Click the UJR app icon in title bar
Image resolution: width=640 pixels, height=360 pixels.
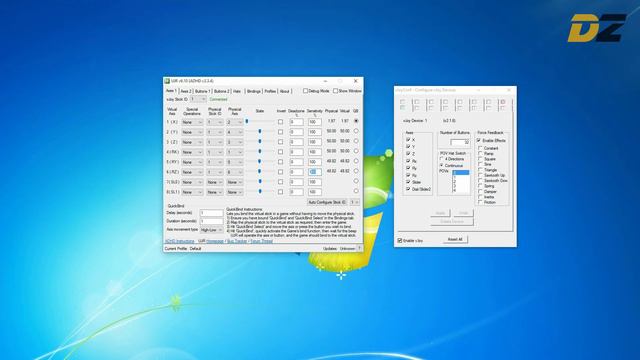pyautogui.click(x=167, y=81)
